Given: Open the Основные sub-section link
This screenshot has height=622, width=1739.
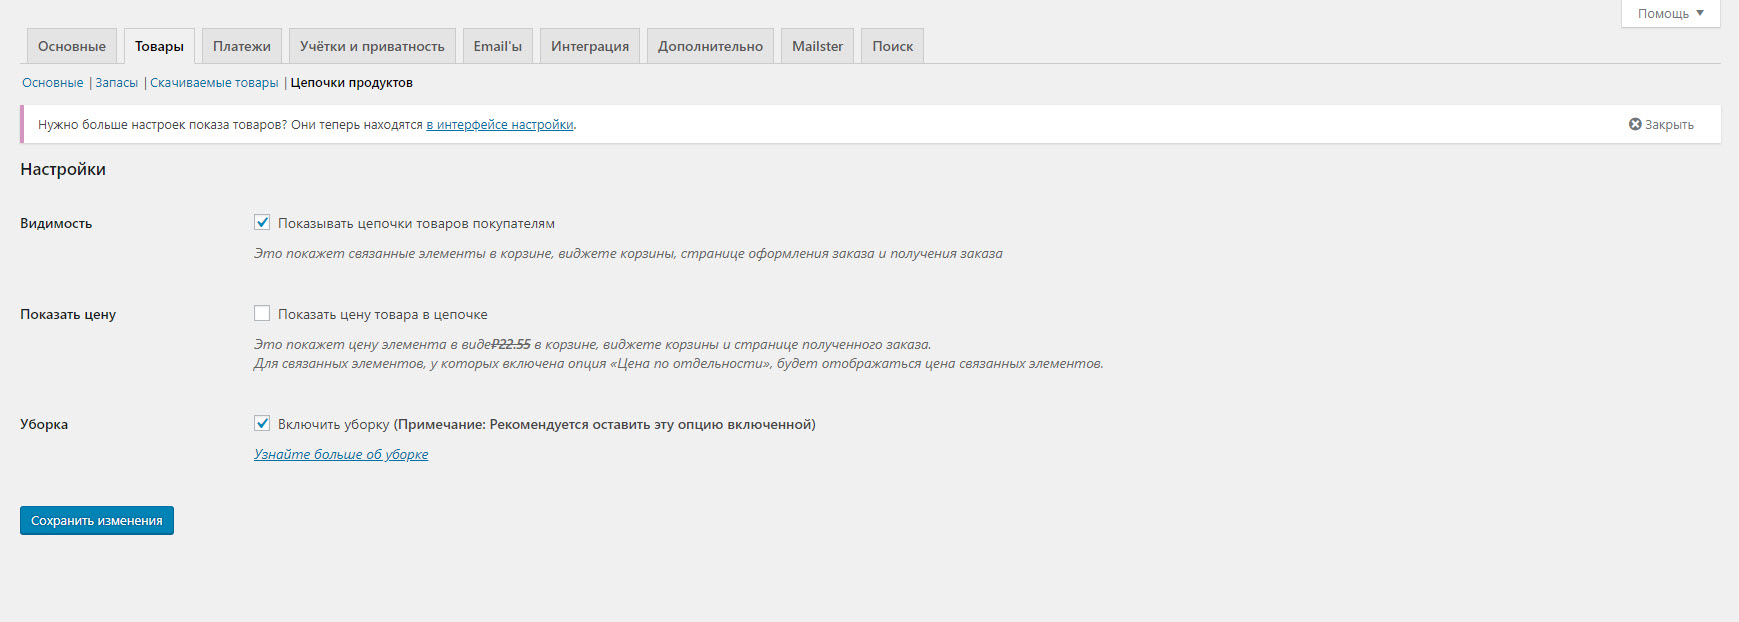Looking at the screenshot, I should 53,83.
